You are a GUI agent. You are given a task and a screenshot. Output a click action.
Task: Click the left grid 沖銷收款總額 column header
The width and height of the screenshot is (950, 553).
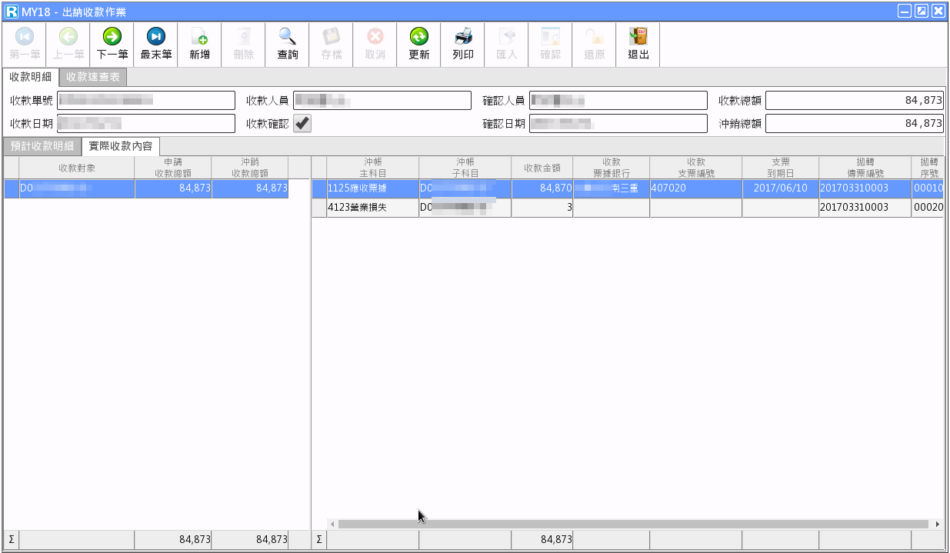[250, 168]
